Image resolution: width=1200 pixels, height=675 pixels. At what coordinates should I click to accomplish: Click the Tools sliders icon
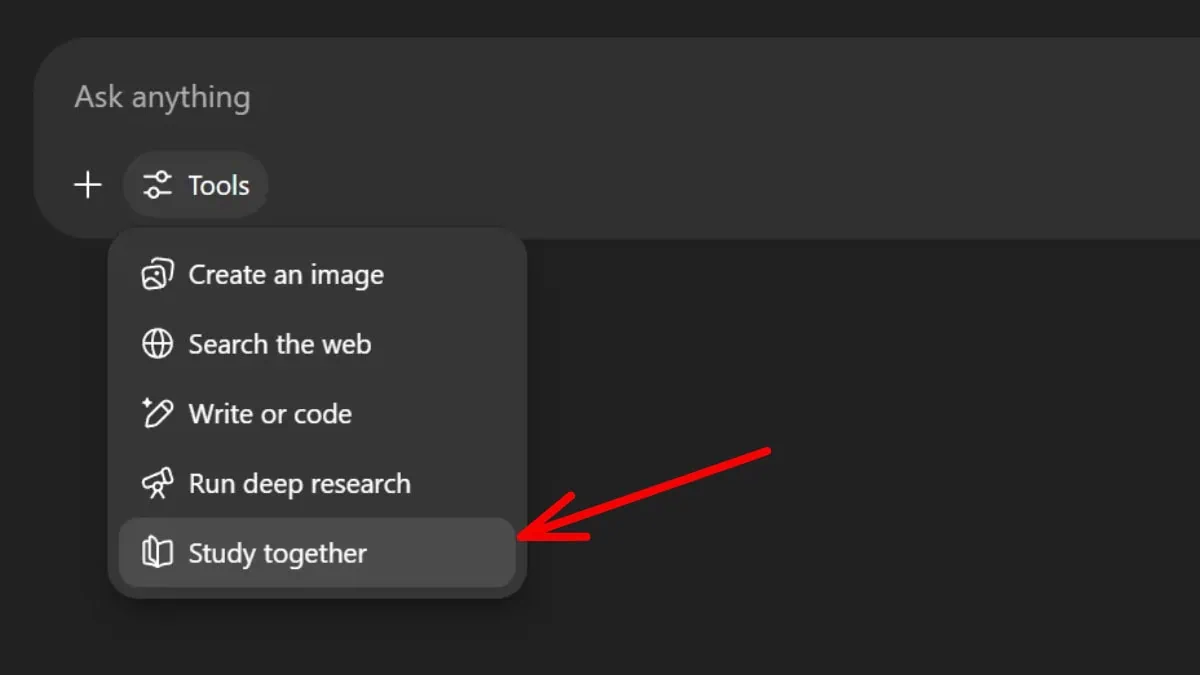point(157,185)
